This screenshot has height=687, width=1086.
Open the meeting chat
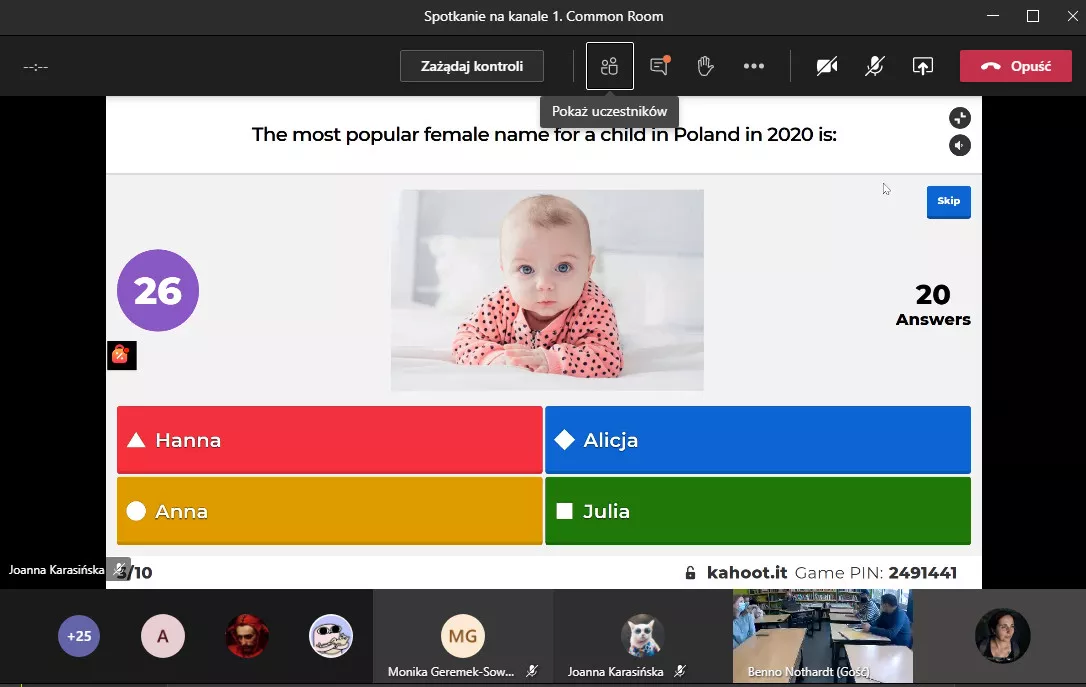tap(659, 66)
